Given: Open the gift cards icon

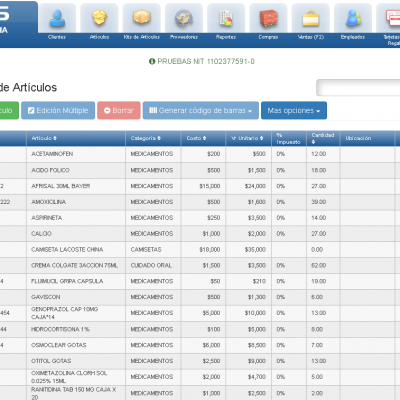Looking at the screenshot, I should pos(392,18).
